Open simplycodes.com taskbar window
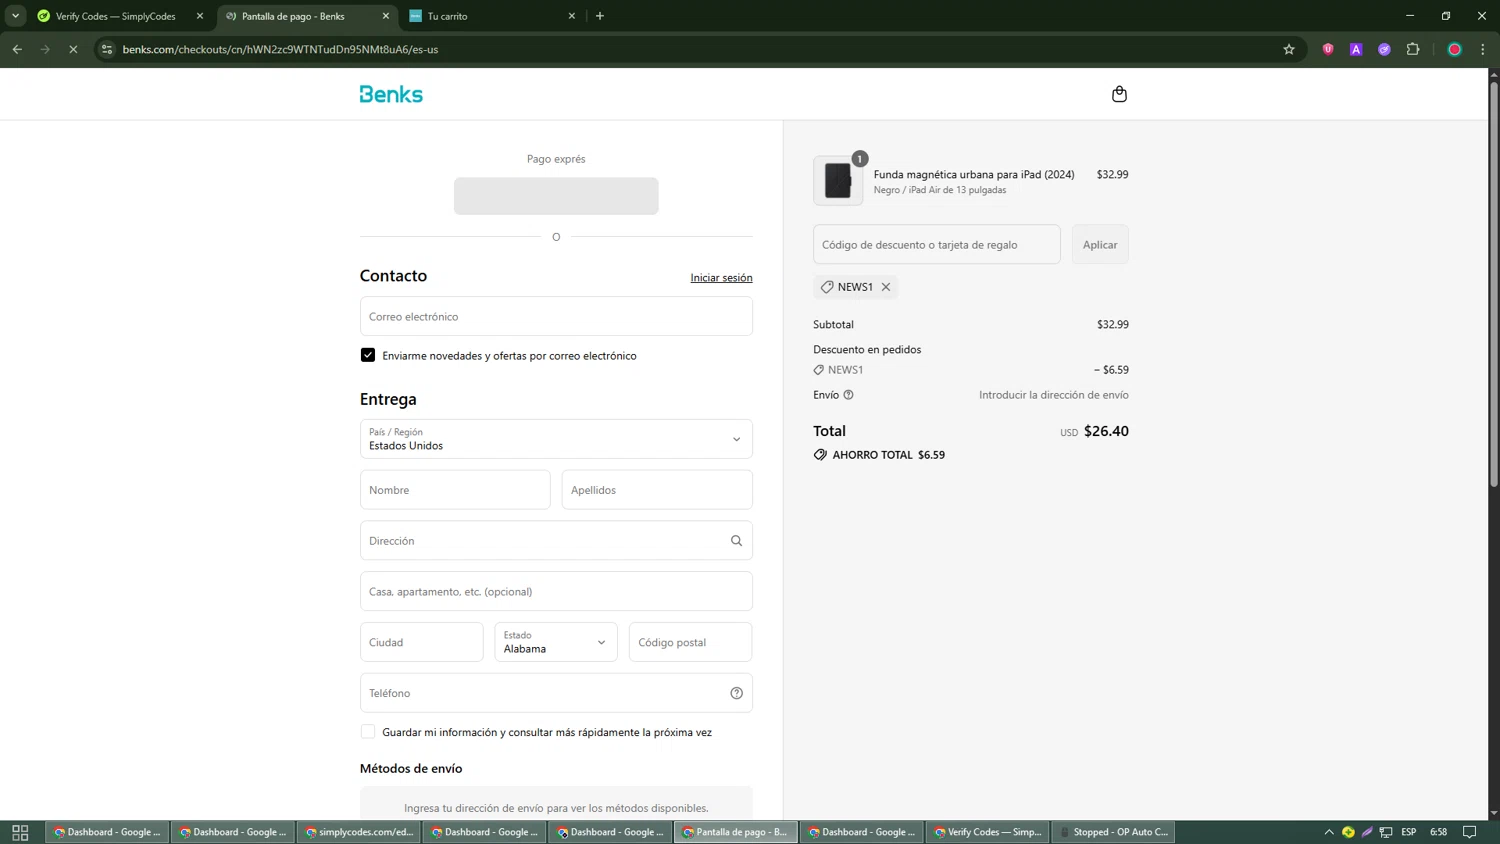The width and height of the screenshot is (1500, 844). (360, 832)
